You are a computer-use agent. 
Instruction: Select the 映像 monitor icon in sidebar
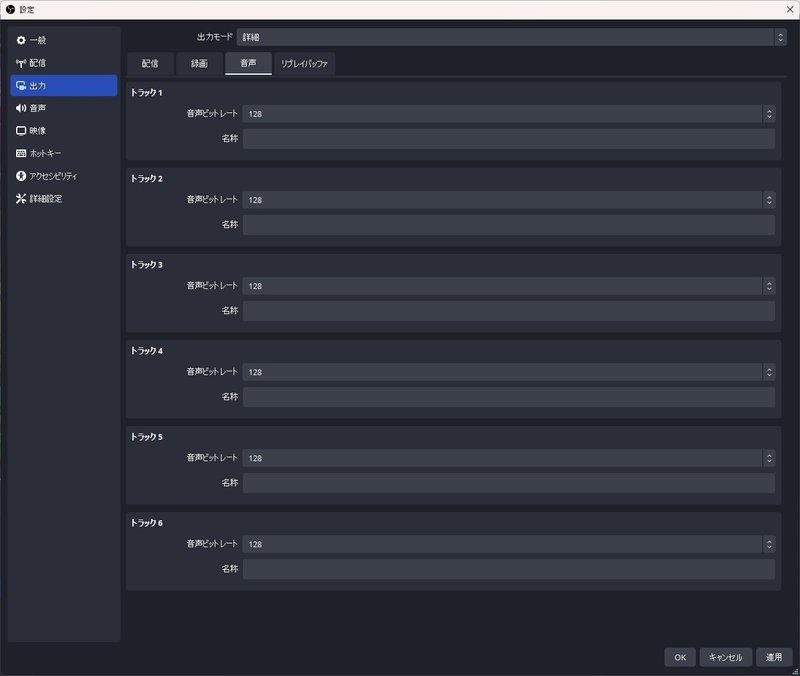pos(21,131)
